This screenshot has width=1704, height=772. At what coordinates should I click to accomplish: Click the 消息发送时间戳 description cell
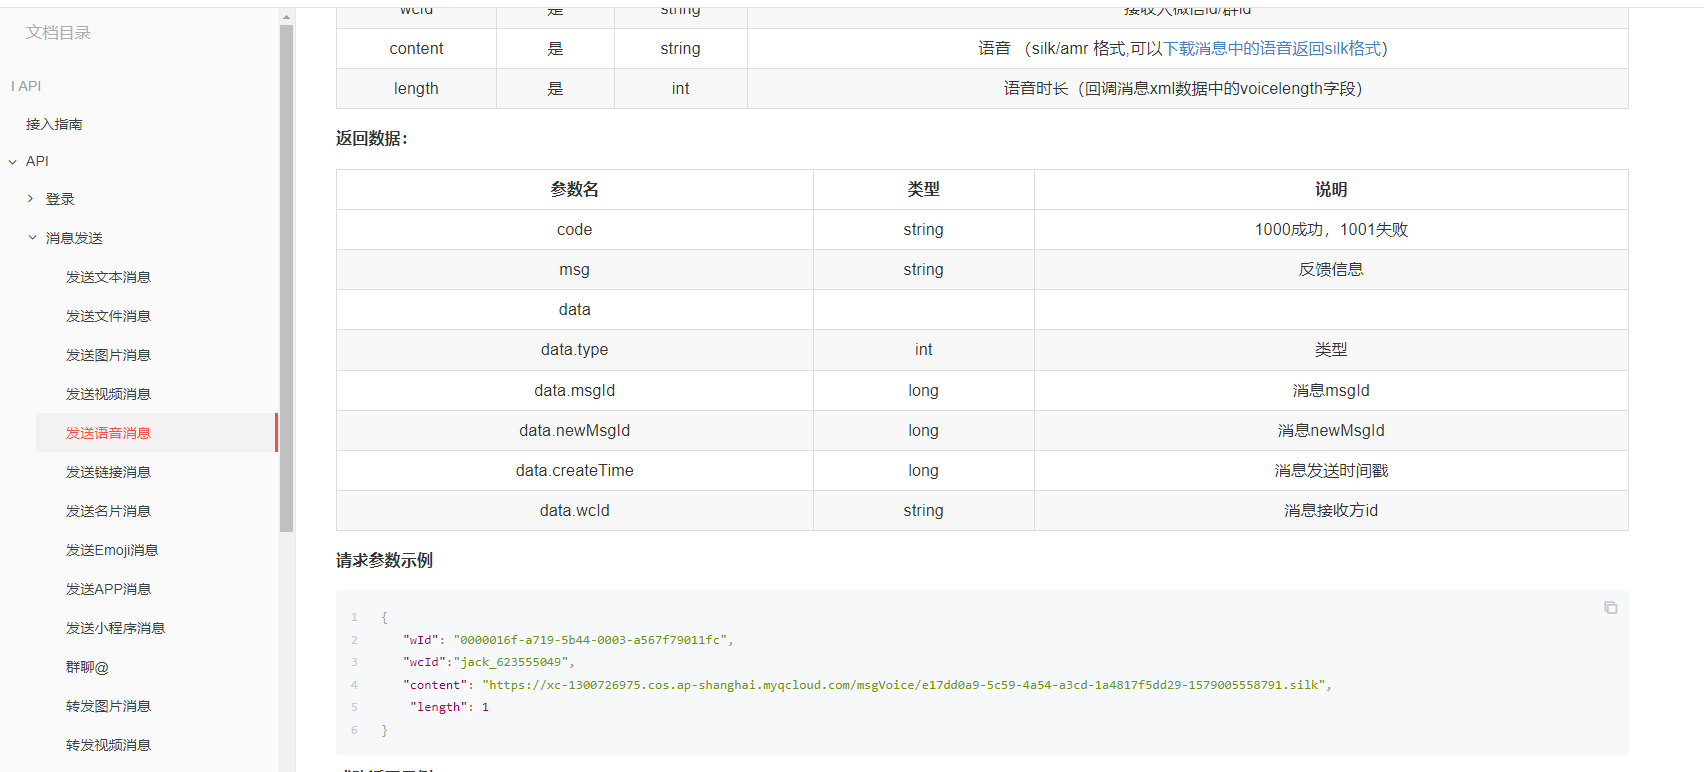point(1331,470)
